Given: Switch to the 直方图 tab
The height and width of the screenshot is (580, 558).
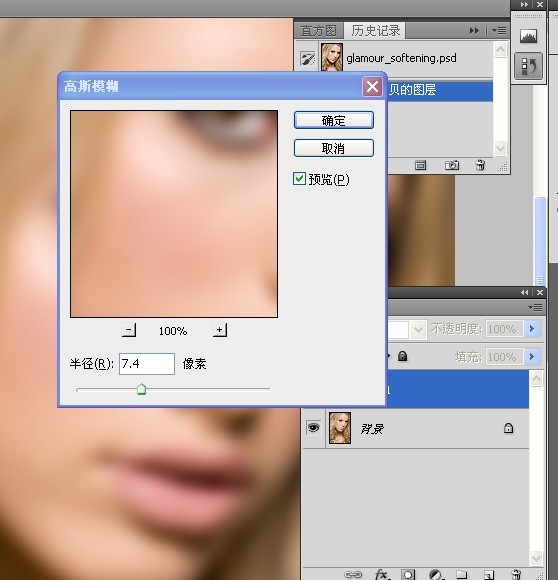Looking at the screenshot, I should coord(318,31).
